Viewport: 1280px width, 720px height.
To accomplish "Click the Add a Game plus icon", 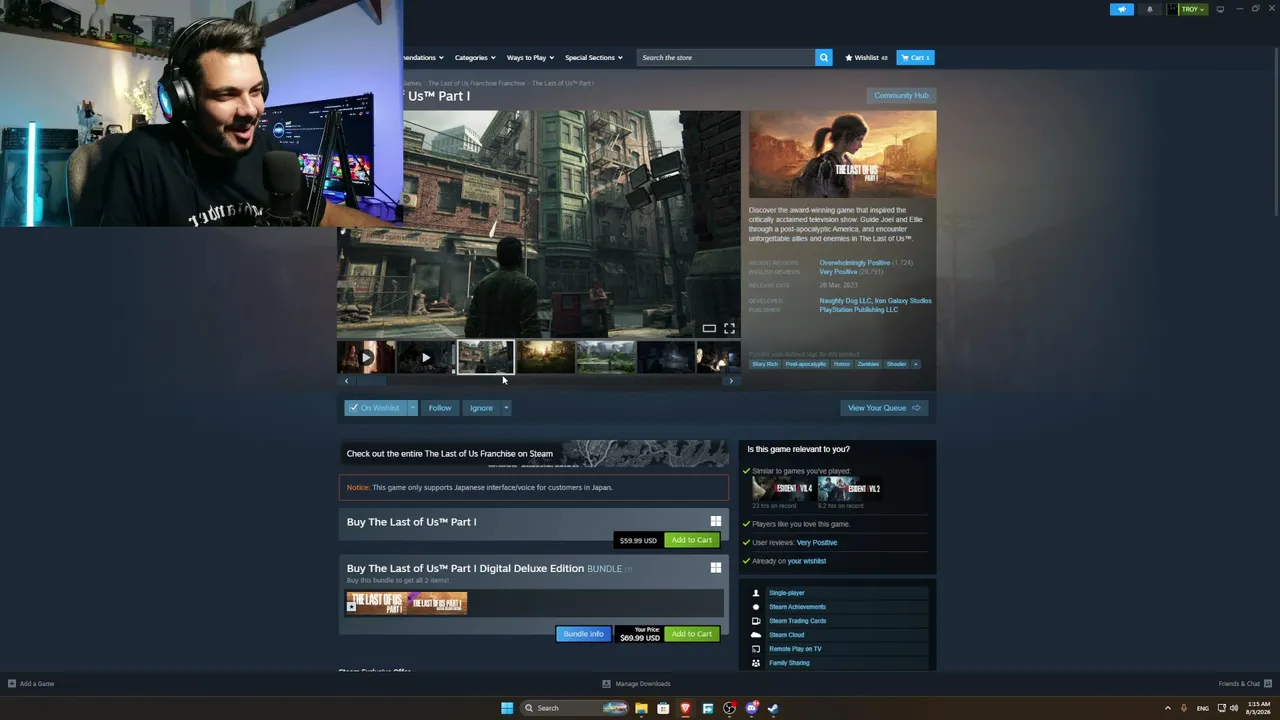I will click(x=12, y=684).
